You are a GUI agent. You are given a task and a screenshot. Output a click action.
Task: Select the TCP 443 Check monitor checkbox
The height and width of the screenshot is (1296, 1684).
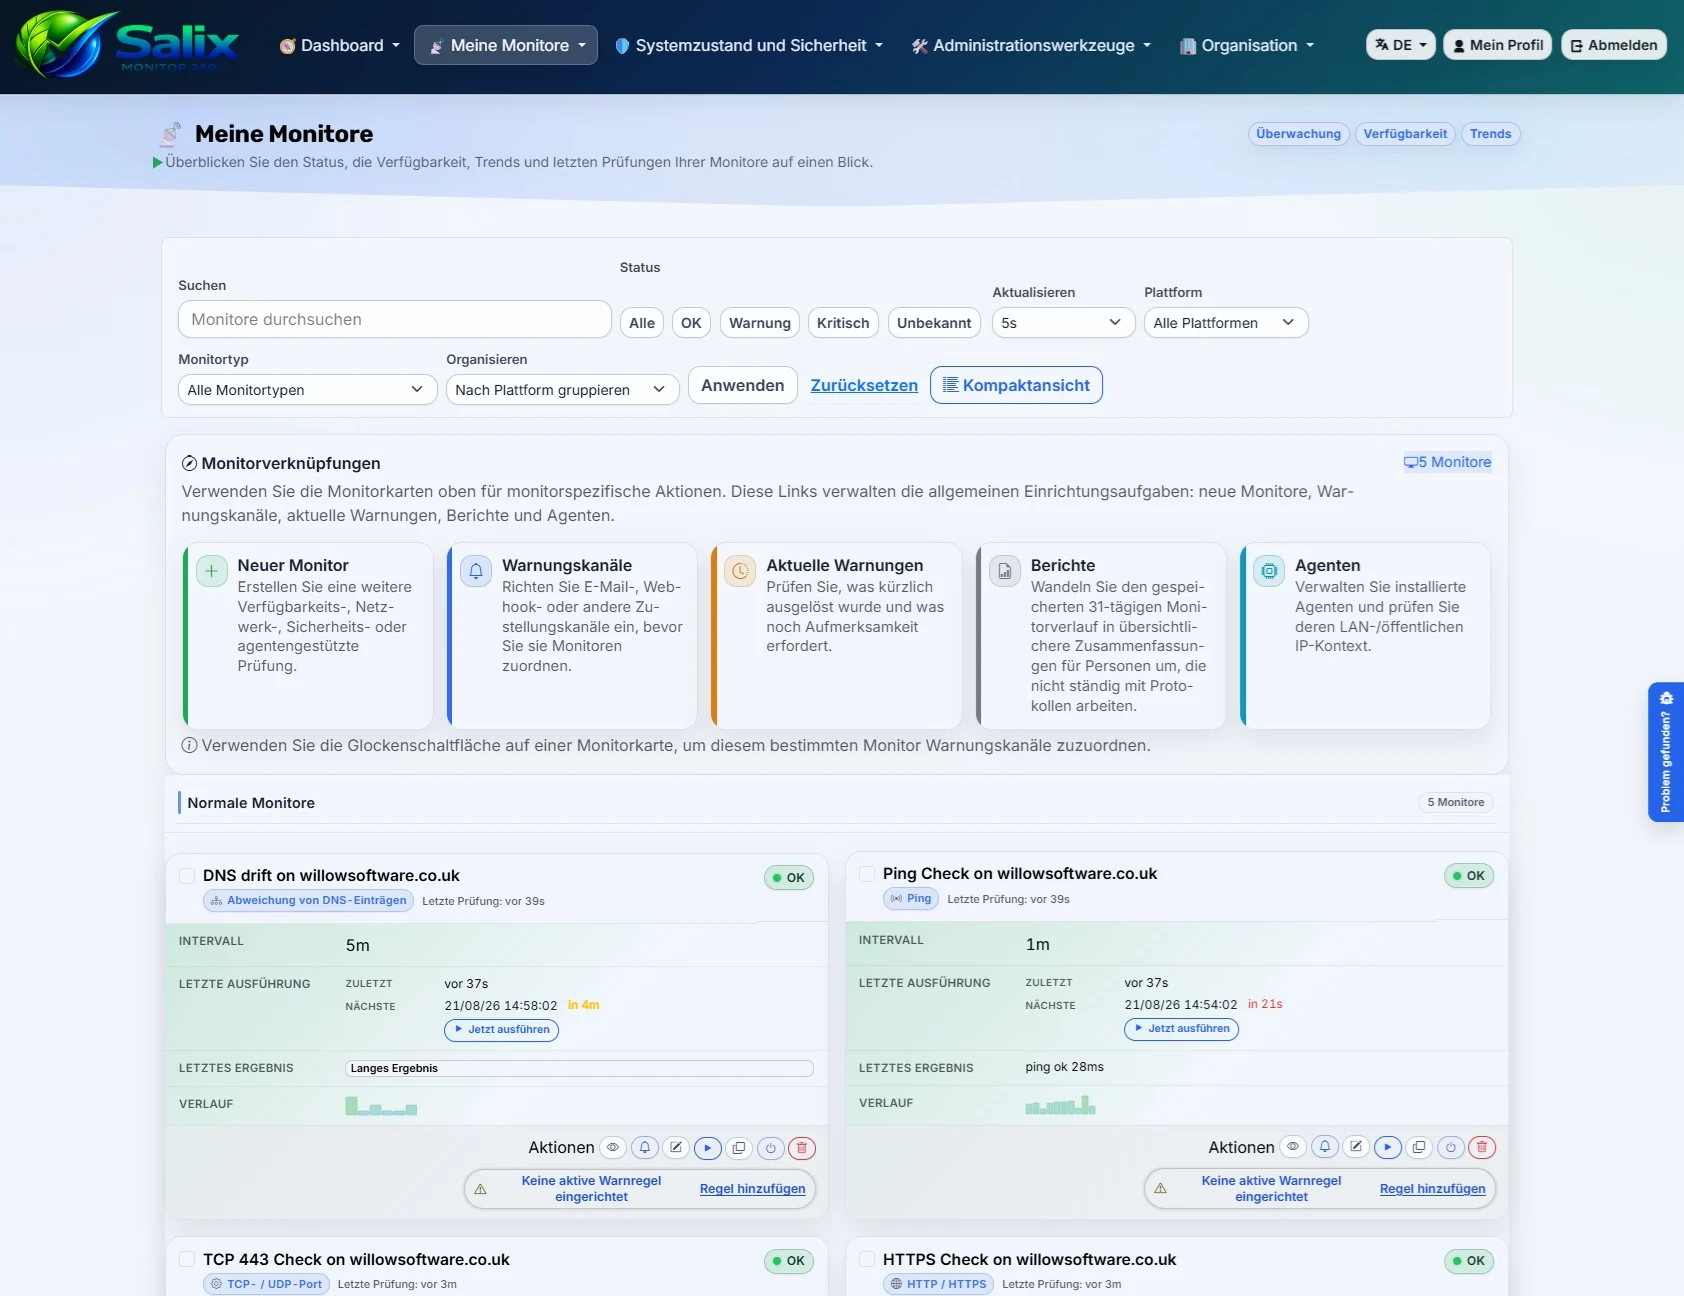[x=187, y=1260]
